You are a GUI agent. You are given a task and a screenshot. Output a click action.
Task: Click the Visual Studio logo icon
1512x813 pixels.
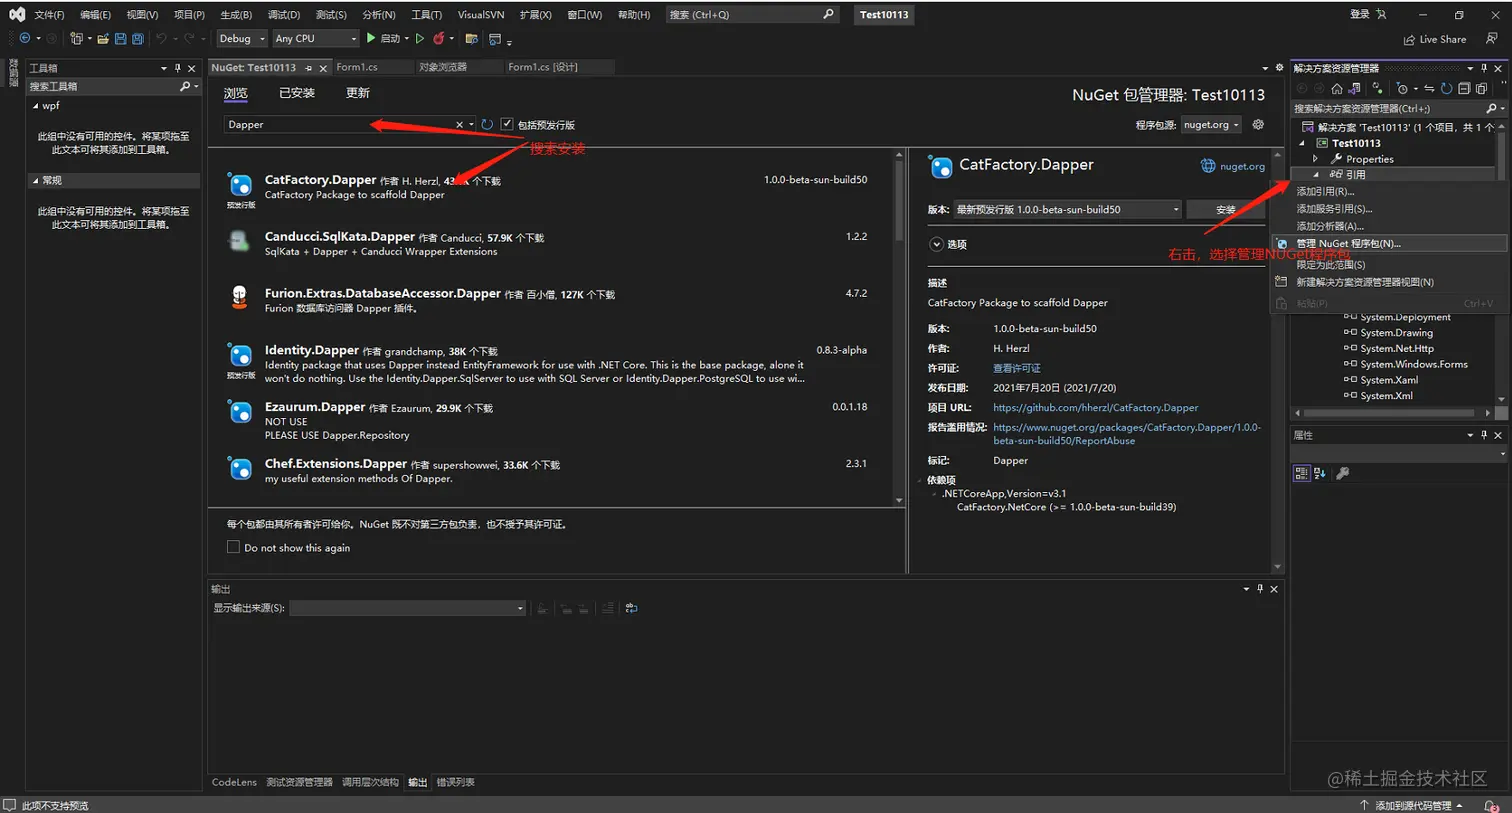(x=16, y=14)
